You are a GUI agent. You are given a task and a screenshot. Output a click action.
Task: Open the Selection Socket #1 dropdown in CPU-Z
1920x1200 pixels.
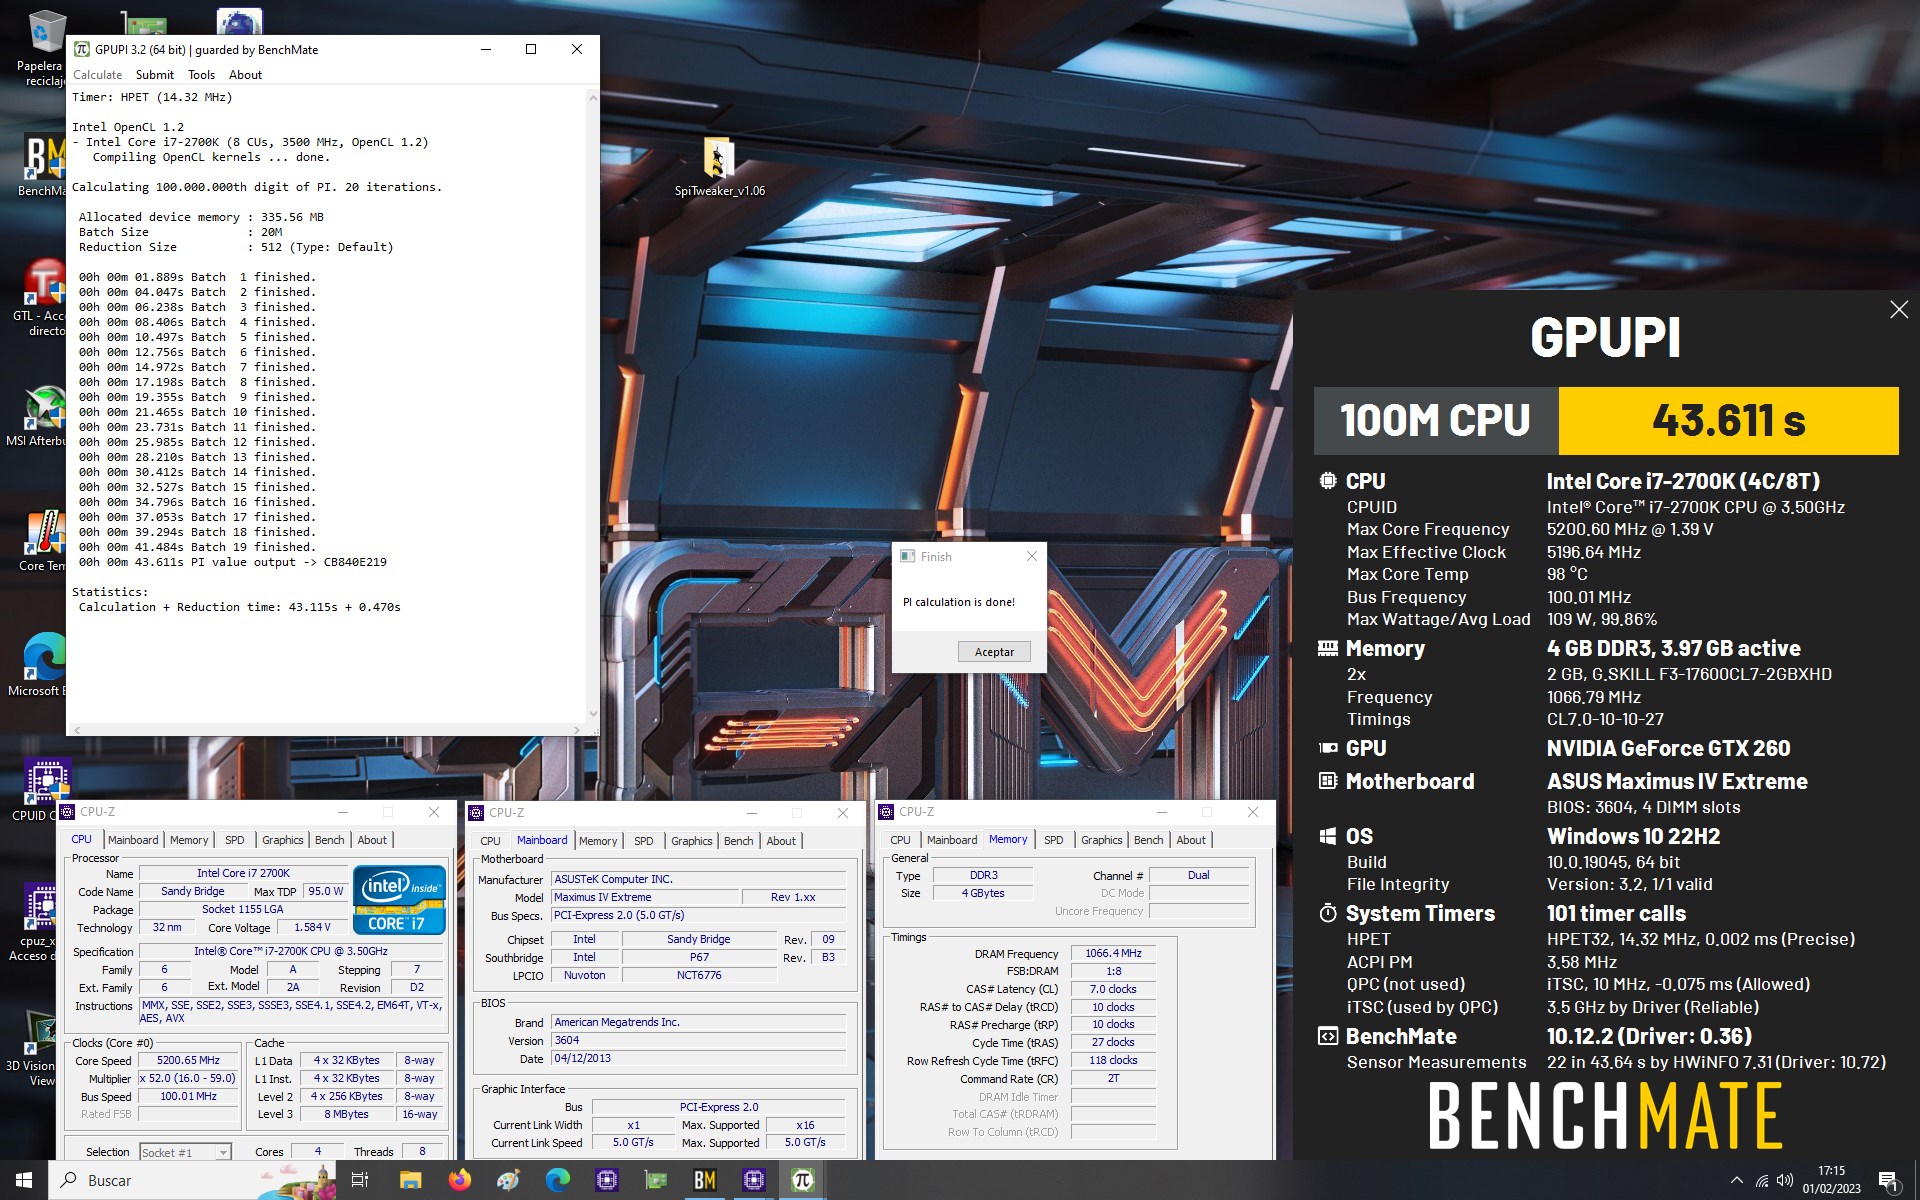[x=185, y=1152]
